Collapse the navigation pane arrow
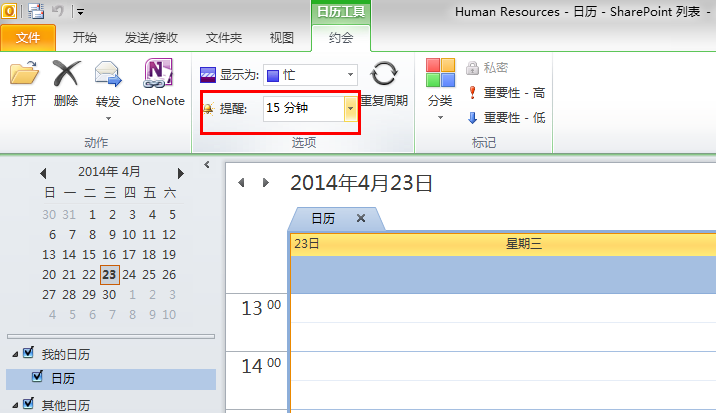716x413 pixels. 207,164
